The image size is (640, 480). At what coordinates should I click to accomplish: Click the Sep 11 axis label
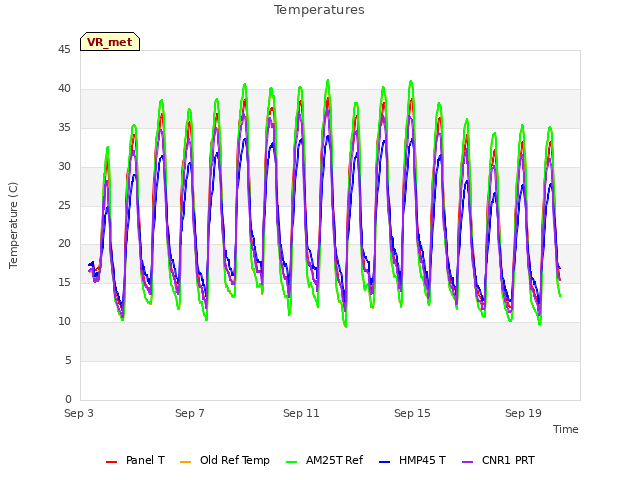click(301, 413)
